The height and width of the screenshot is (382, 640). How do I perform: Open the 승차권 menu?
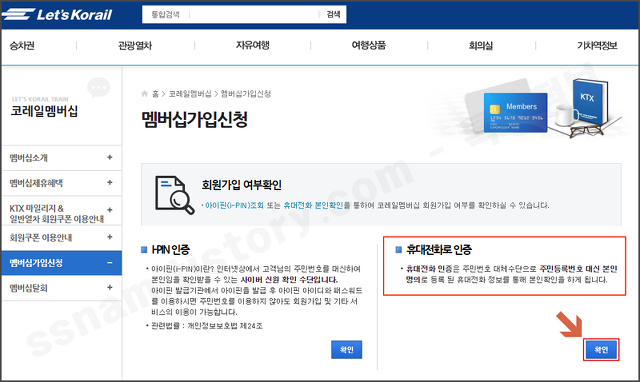tap(22, 45)
